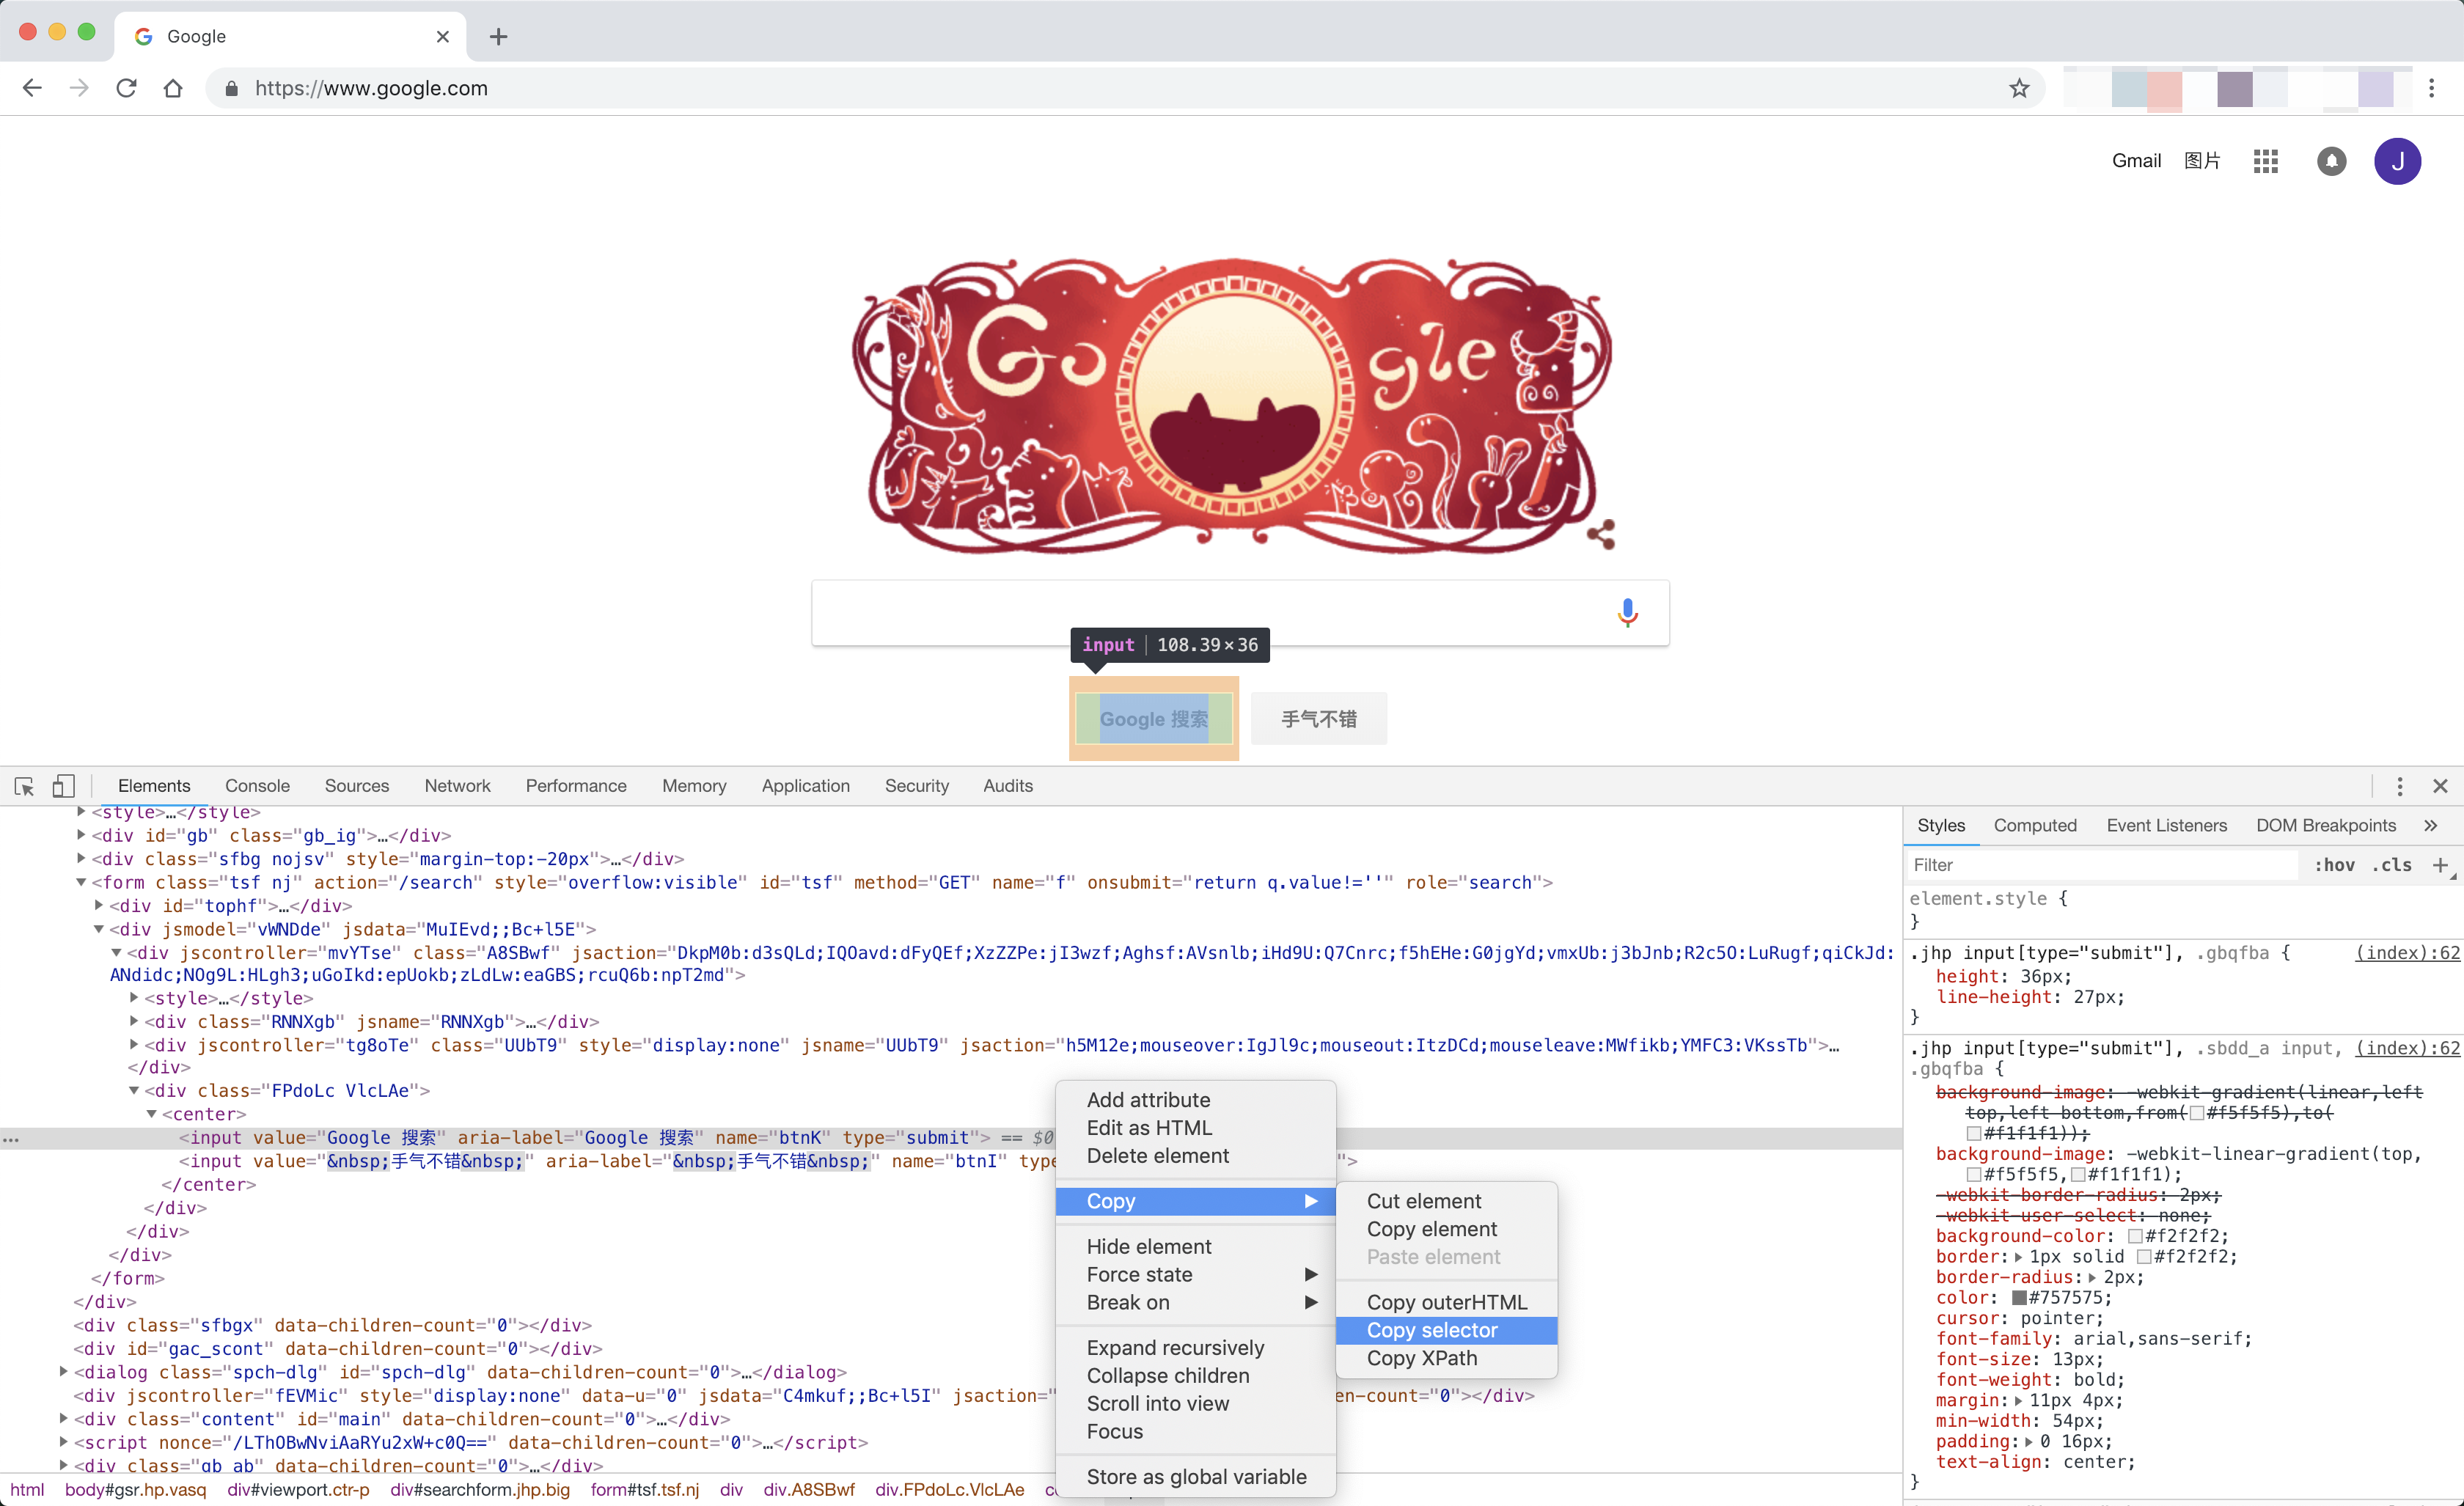
Task: Click the browser back arrow
Action: (x=32, y=88)
